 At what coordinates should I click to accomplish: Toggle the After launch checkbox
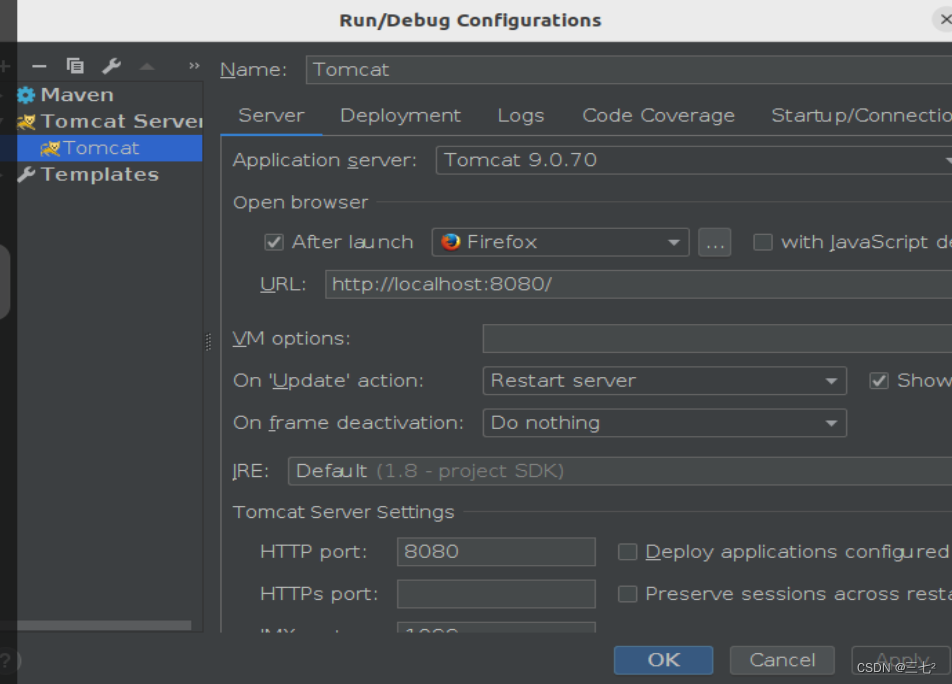274,242
